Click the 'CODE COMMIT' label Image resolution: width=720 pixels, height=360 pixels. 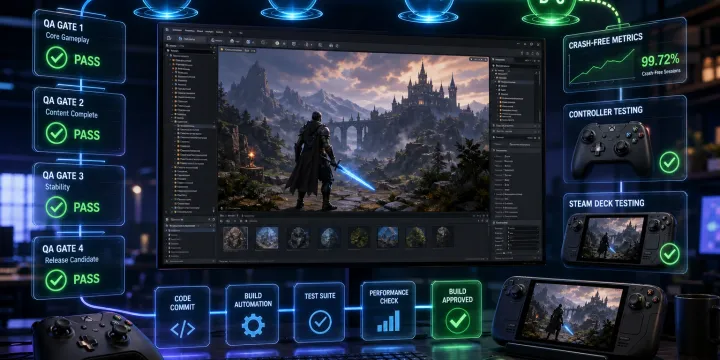[182, 302]
